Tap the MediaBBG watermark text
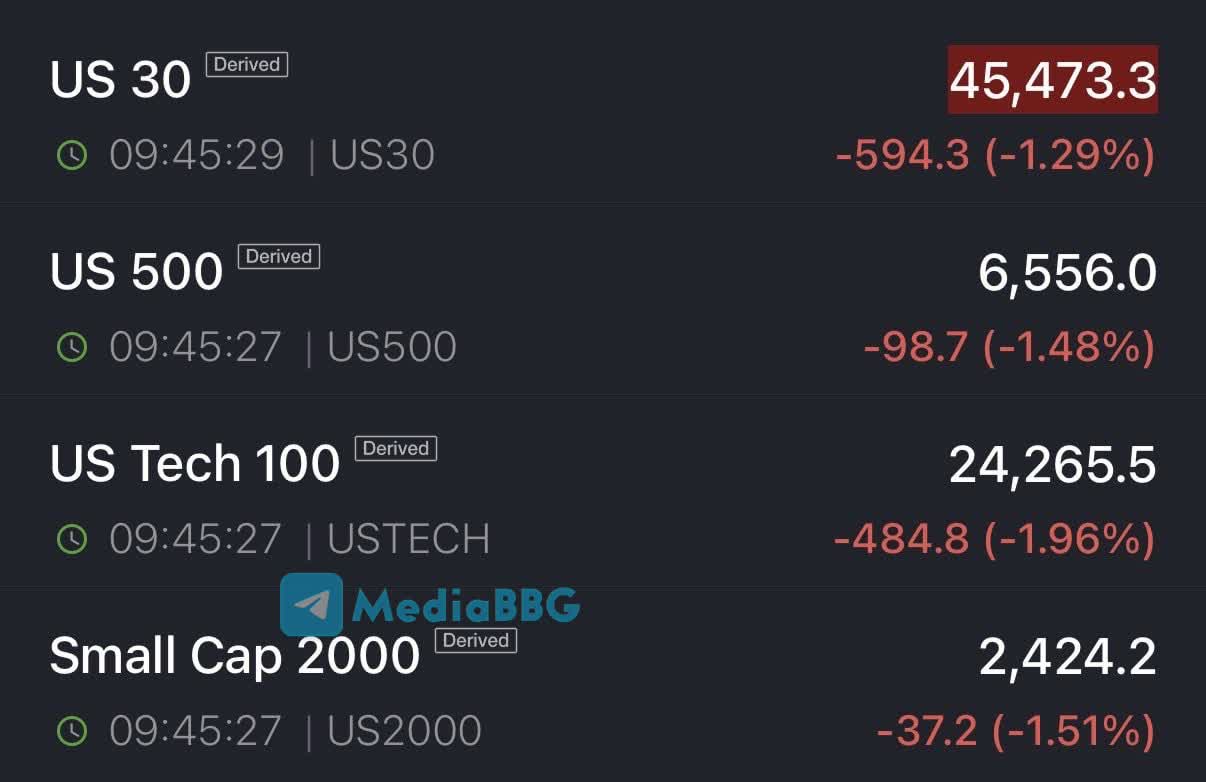Viewport: 1206px width, 782px height. coord(466,604)
